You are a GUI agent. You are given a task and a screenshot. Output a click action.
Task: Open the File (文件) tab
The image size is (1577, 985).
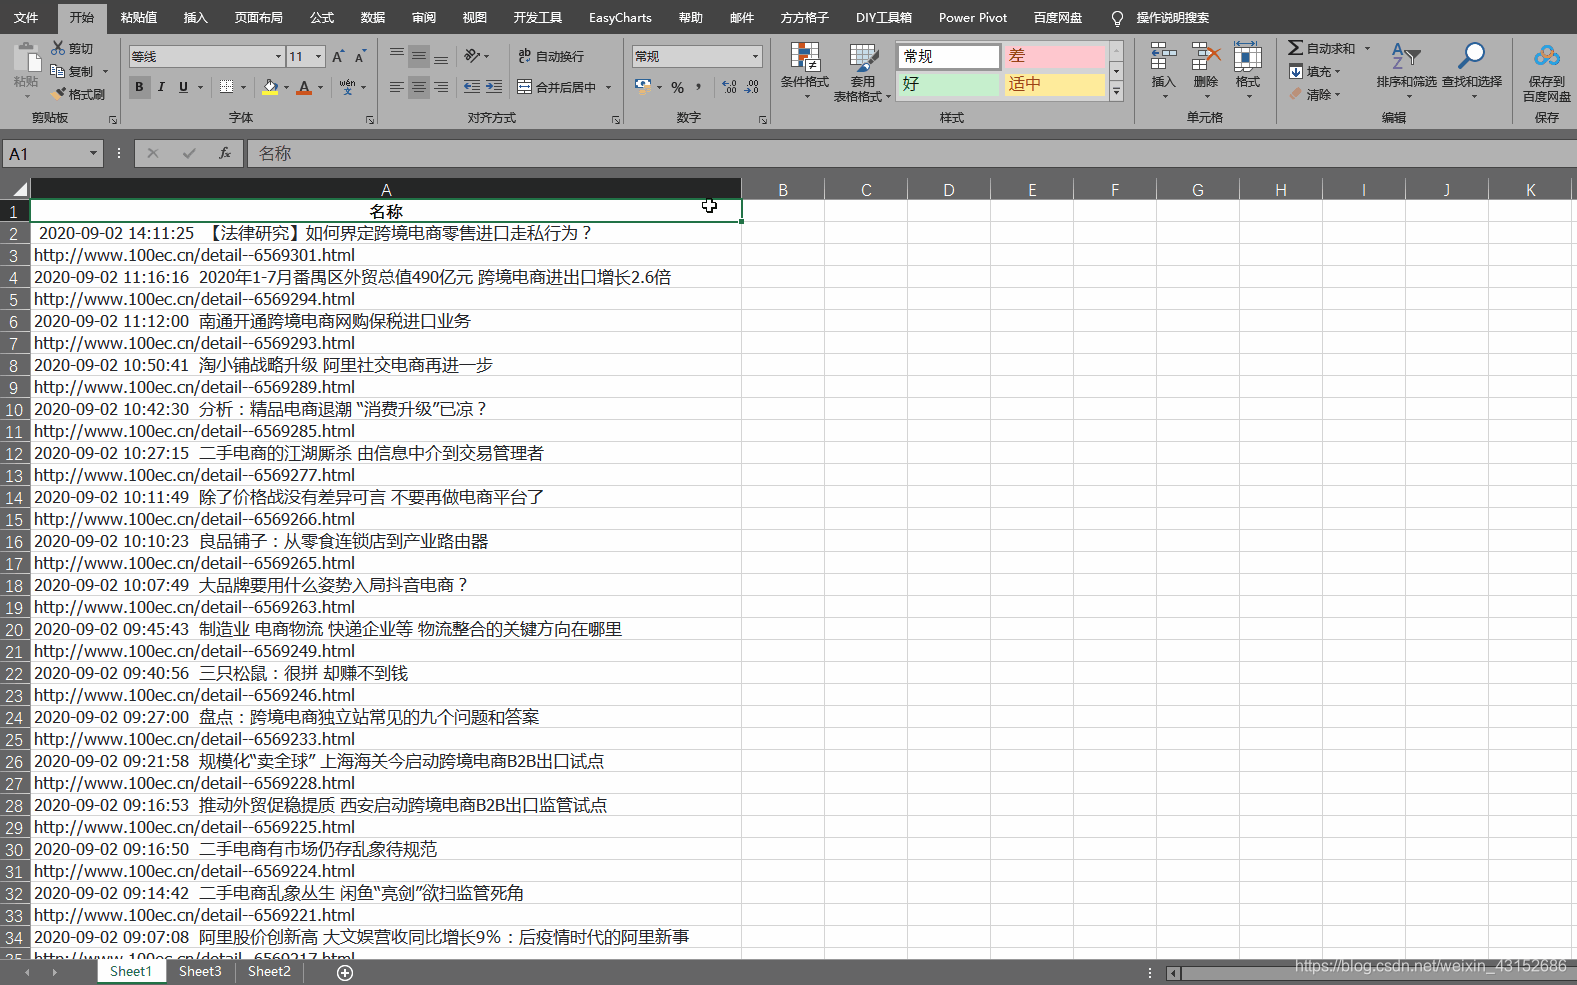pyautogui.click(x=26, y=17)
